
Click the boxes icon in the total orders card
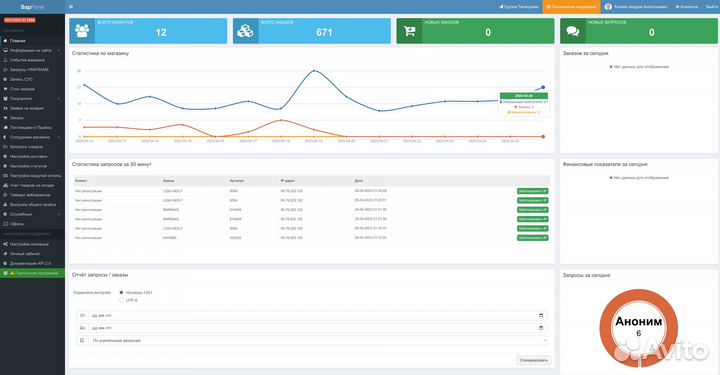pos(246,31)
